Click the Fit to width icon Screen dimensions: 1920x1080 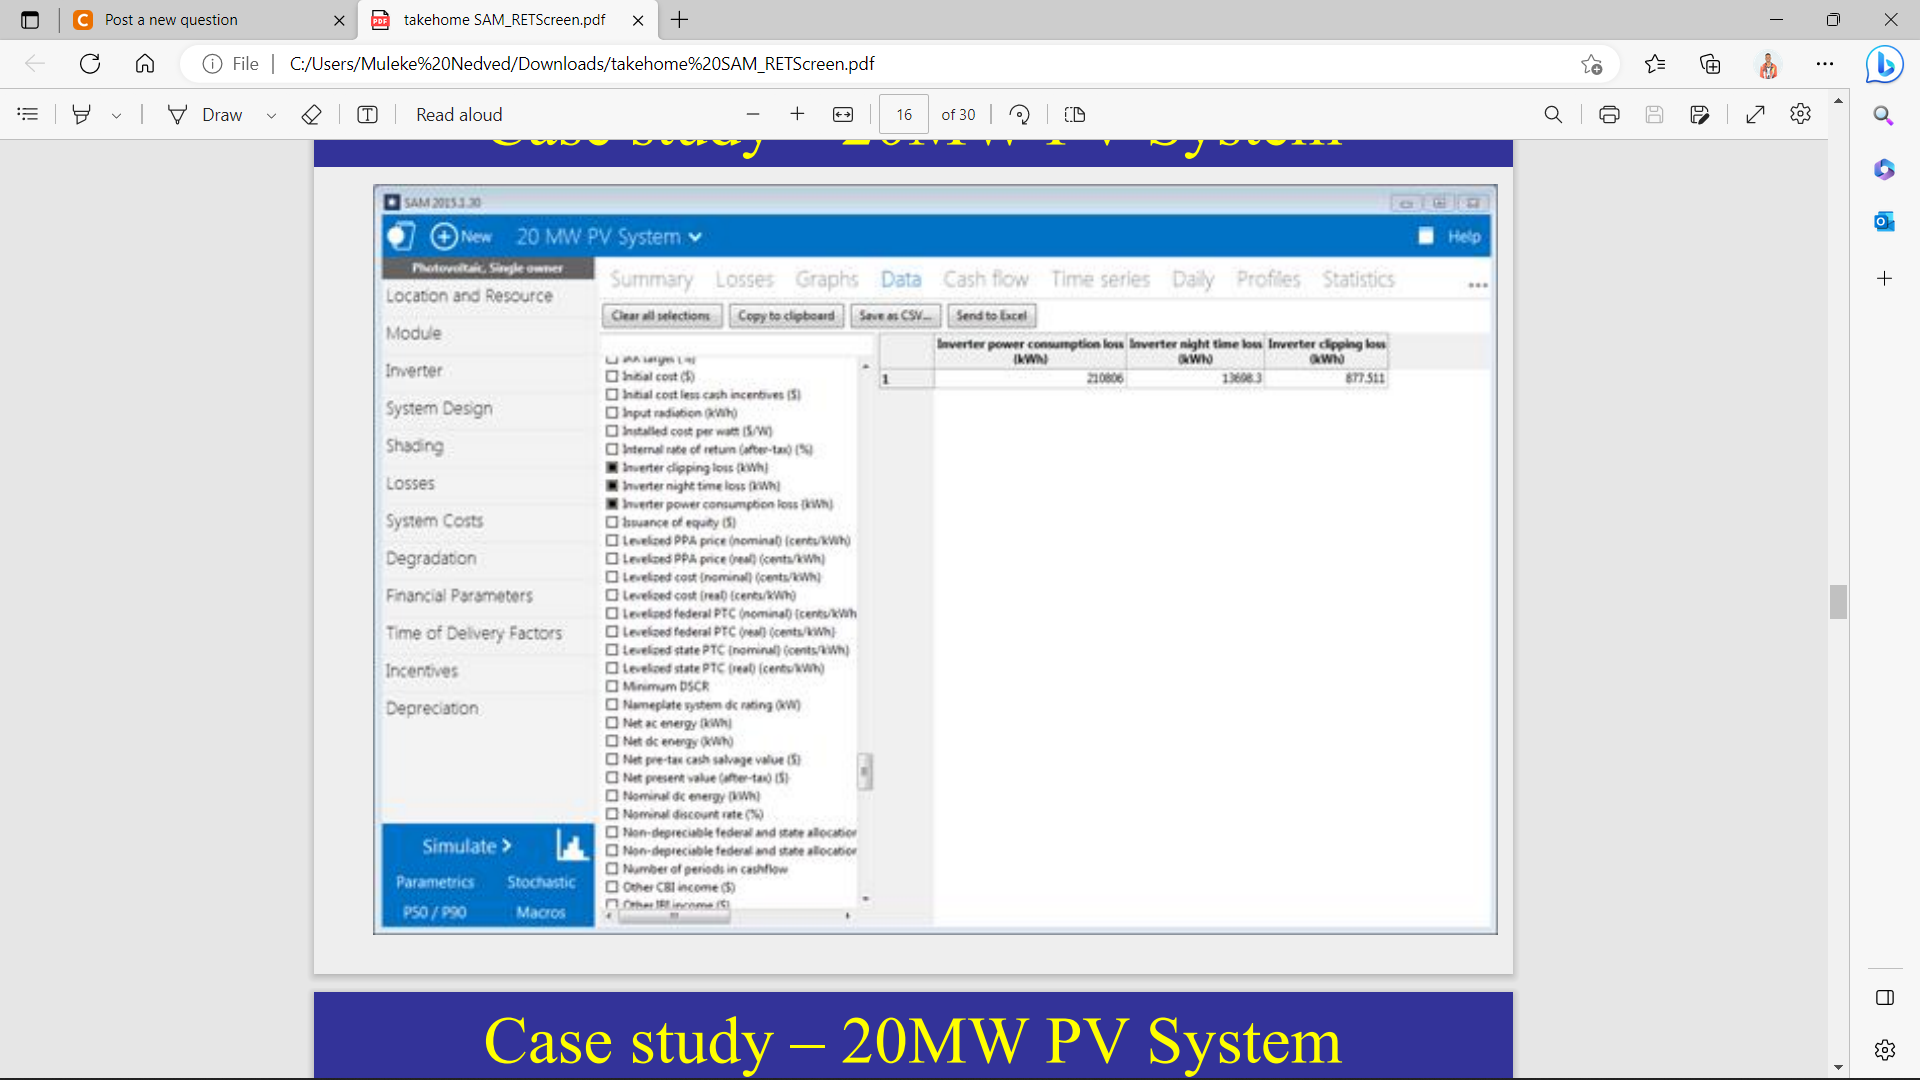843,115
